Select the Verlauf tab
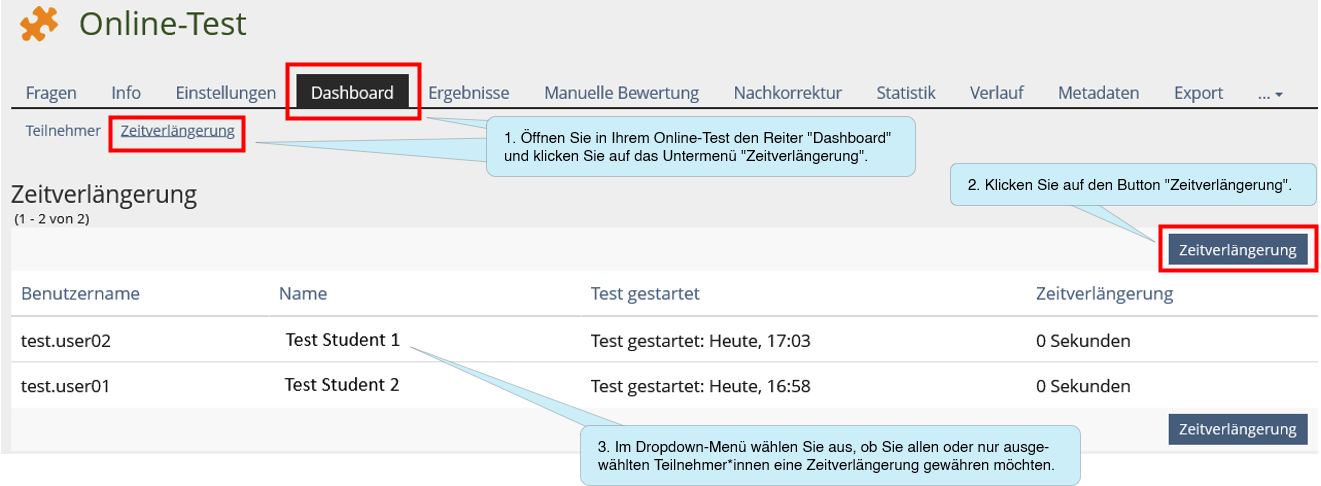The width and height of the screenshot is (1321, 486). 996,93
